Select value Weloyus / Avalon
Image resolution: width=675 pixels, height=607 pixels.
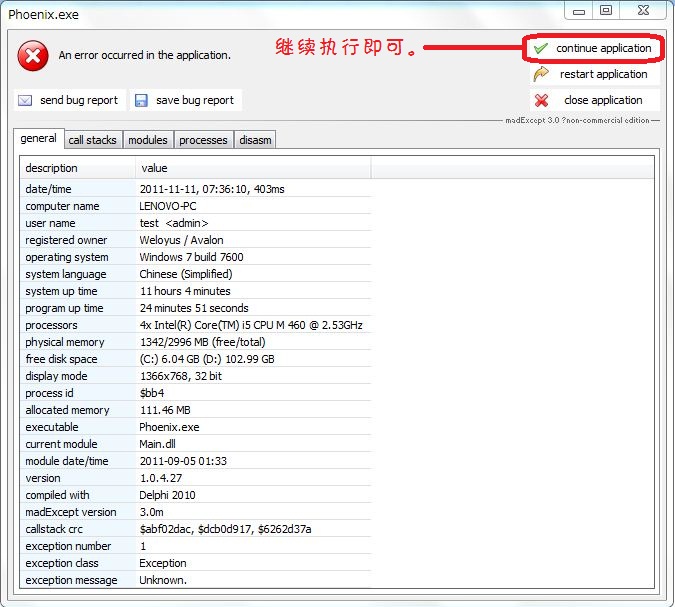[181, 240]
